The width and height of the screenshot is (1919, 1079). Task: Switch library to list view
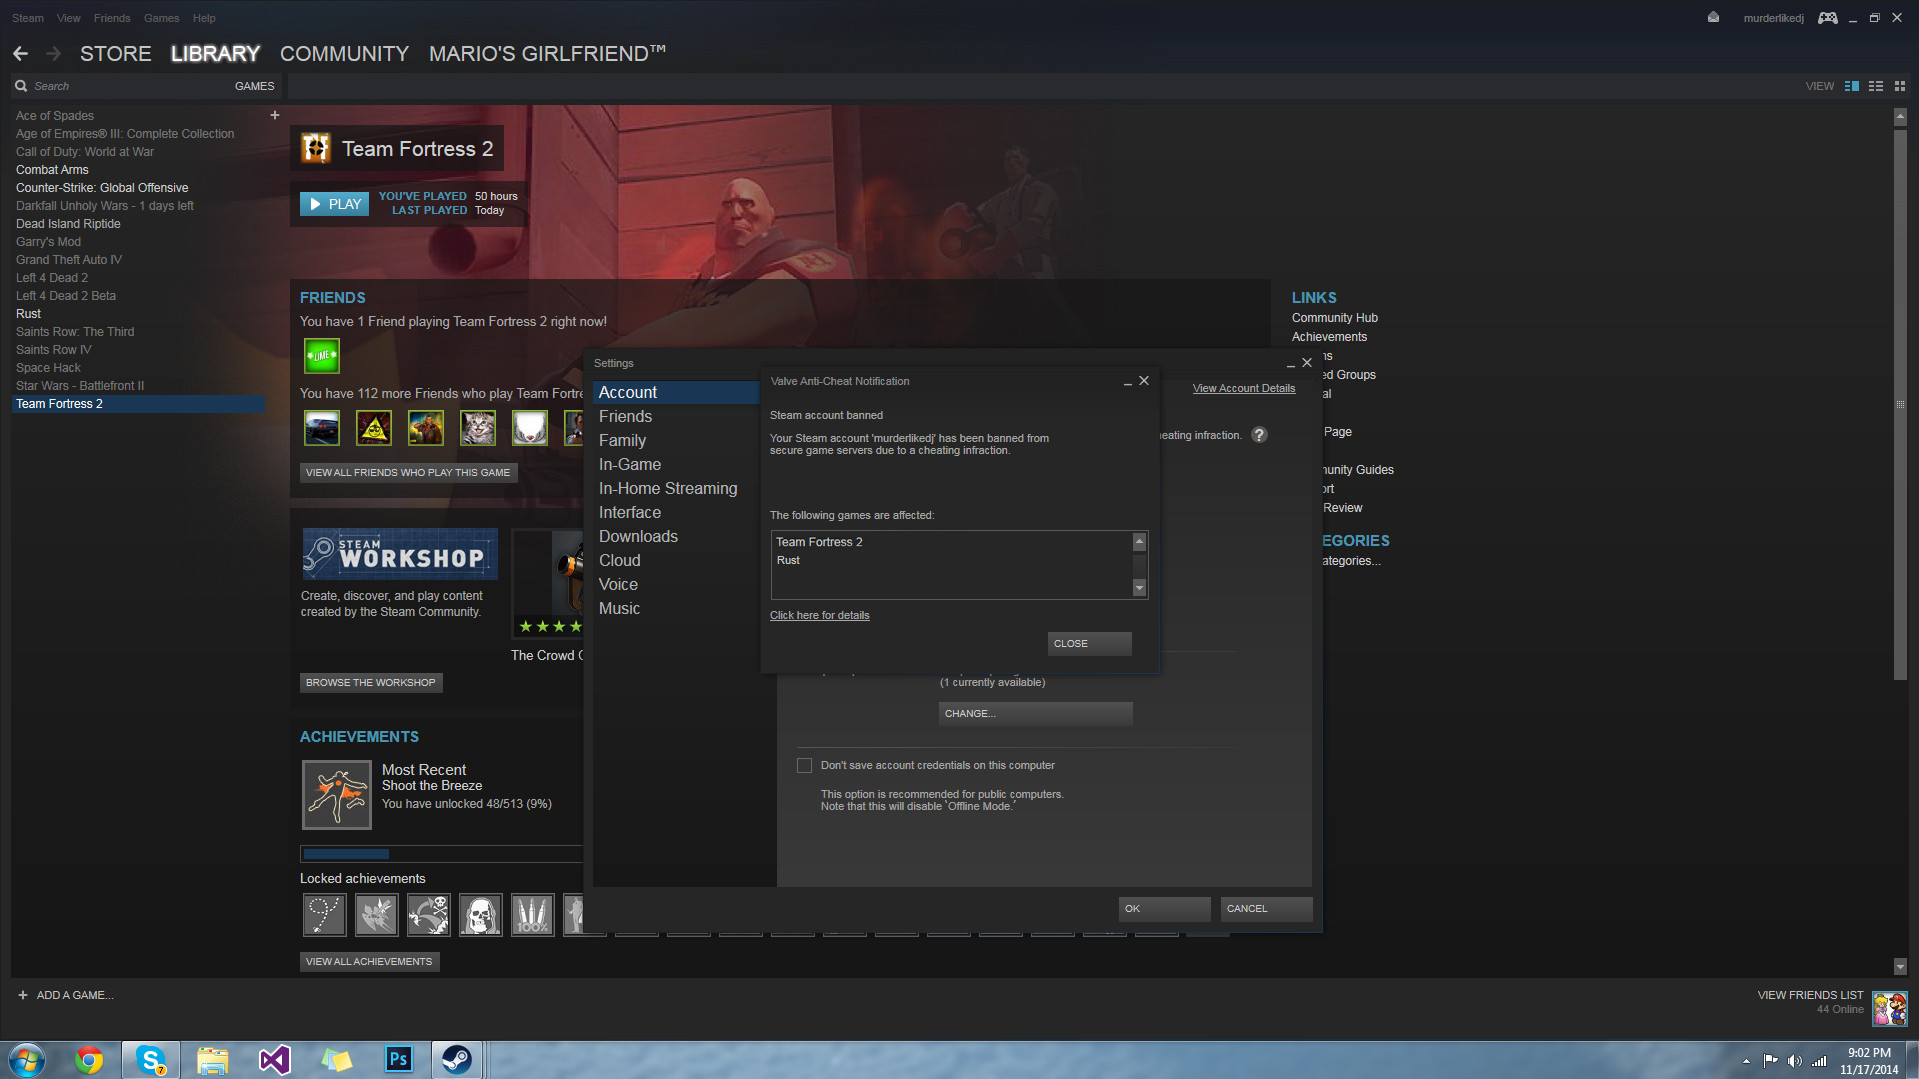pos(1876,86)
